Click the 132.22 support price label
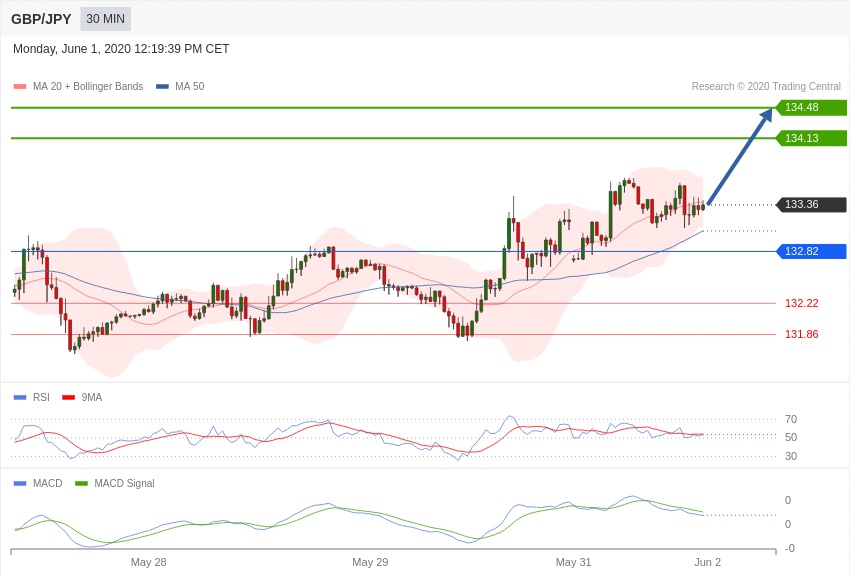 click(801, 303)
